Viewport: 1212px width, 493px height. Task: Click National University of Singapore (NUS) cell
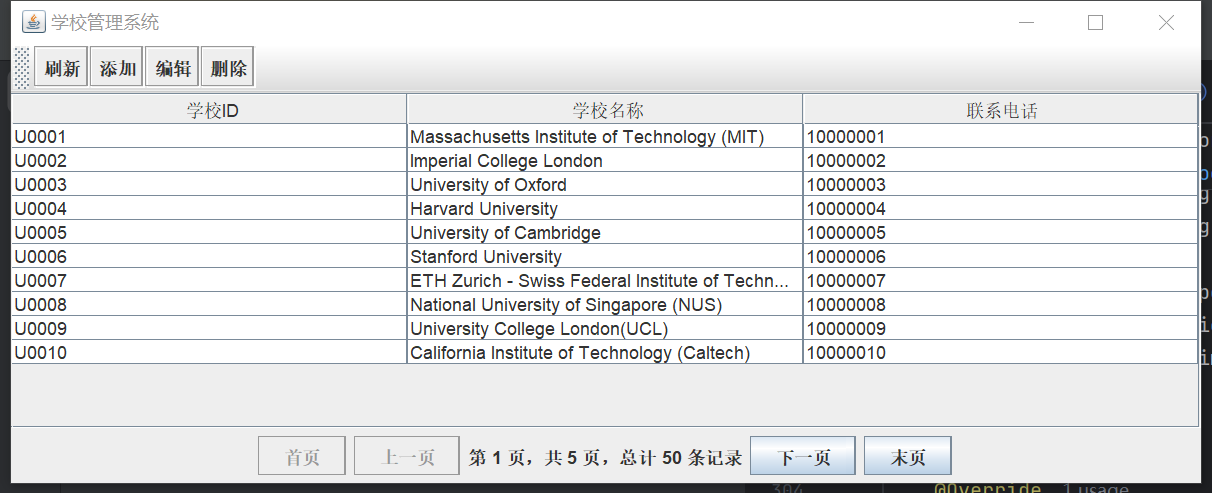(x=604, y=305)
